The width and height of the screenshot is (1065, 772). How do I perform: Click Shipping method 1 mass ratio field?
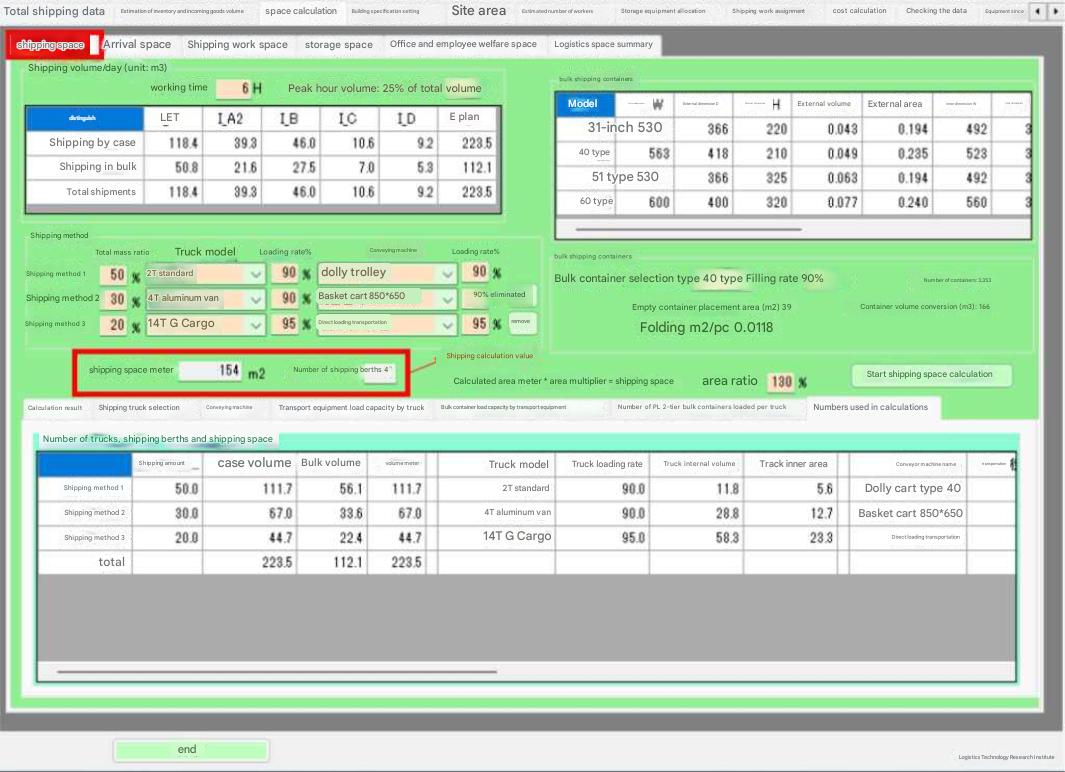pos(117,275)
